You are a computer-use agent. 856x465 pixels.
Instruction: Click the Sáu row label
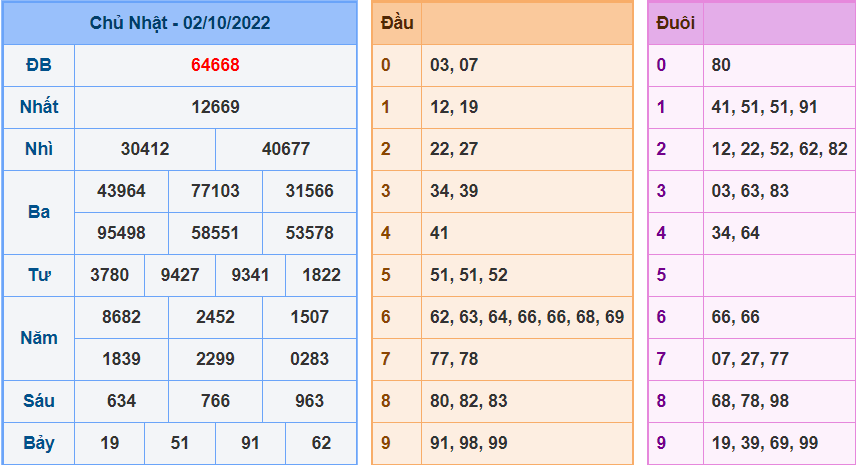39,401
